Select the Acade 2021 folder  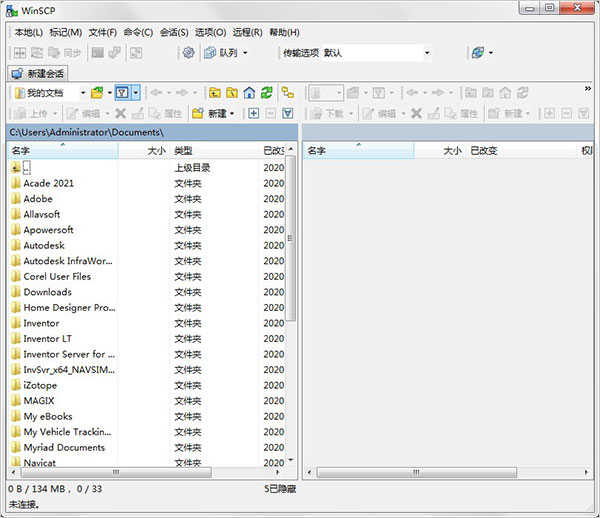click(146, 183)
